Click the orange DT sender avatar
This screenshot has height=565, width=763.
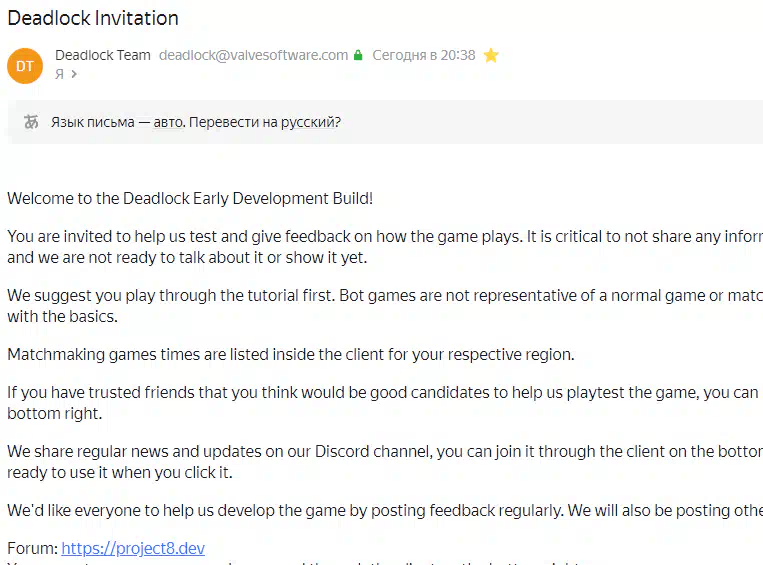[25, 66]
